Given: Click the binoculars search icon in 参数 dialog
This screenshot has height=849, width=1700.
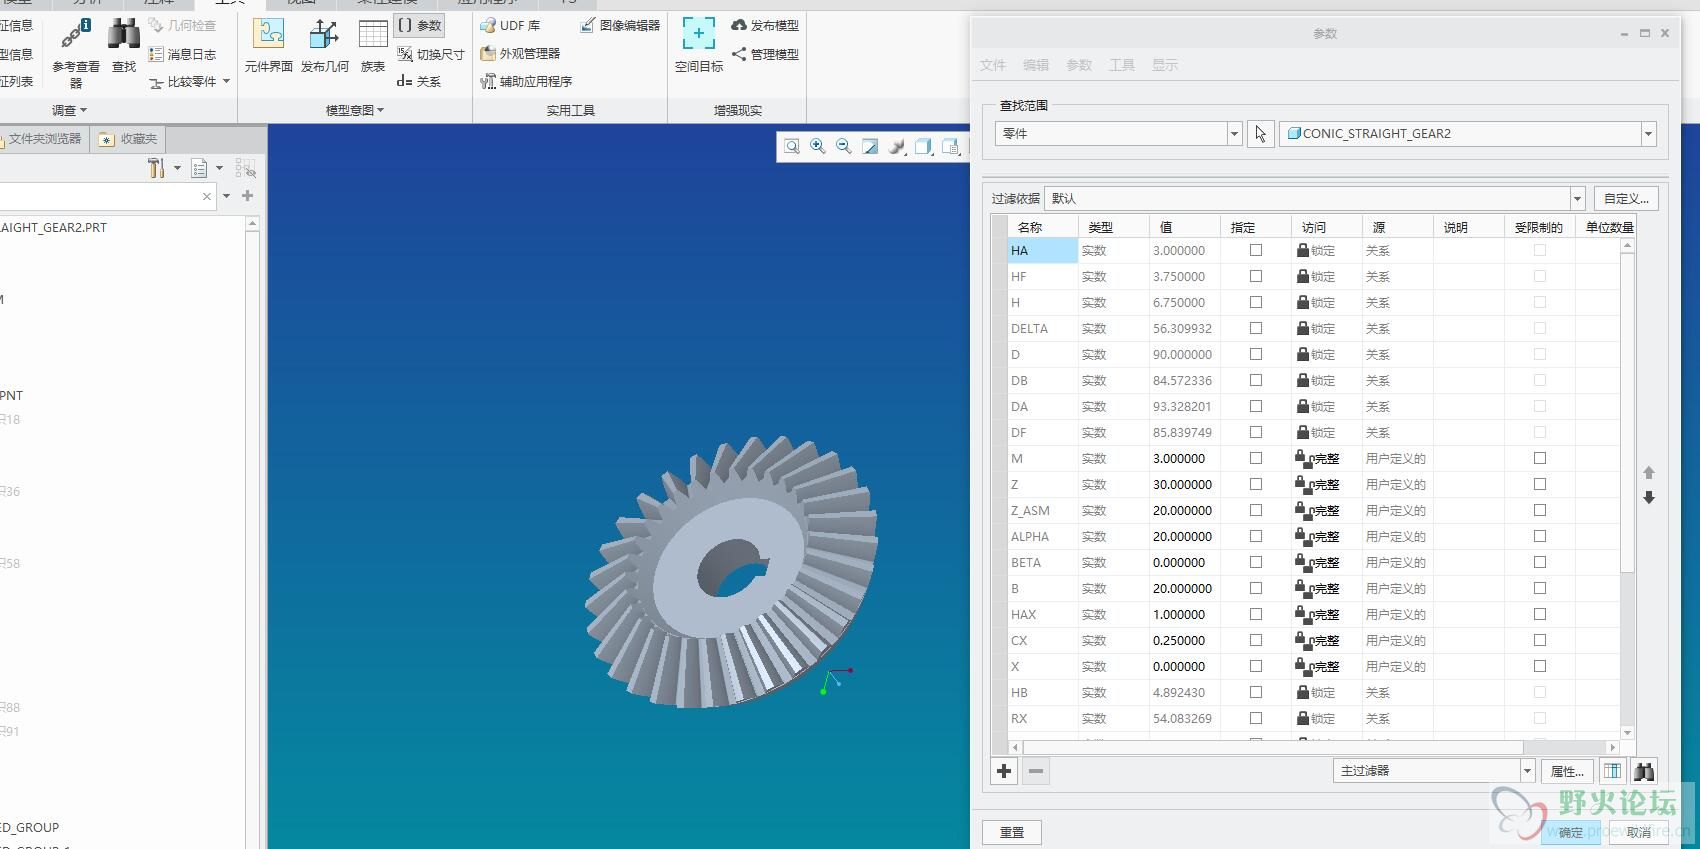Looking at the screenshot, I should pyautogui.click(x=1644, y=771).
